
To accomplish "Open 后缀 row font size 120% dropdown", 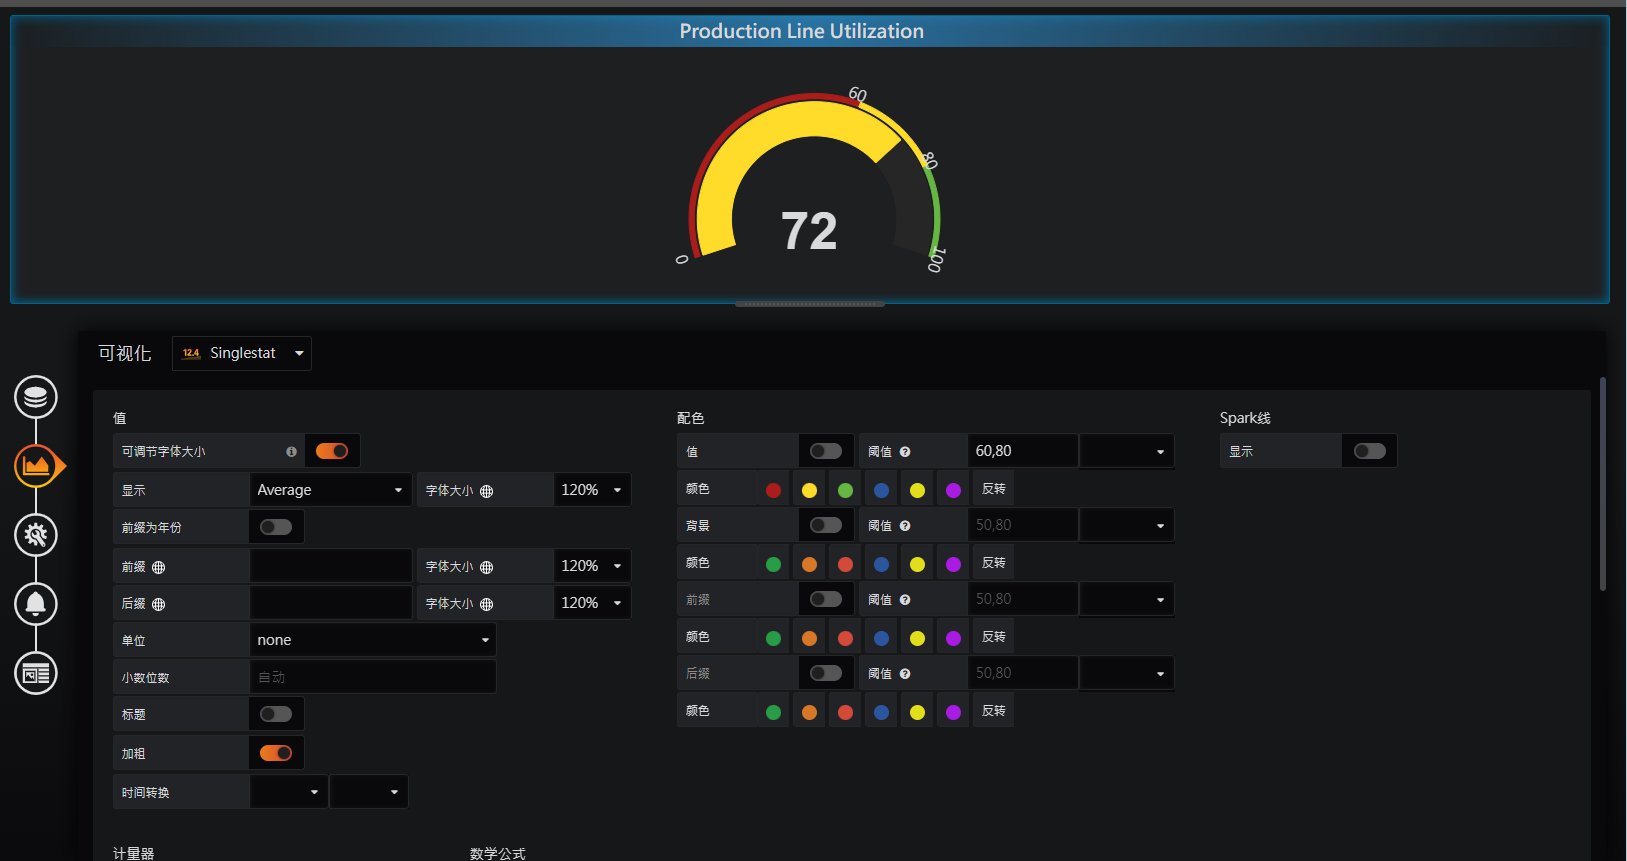I will point(592,603).
